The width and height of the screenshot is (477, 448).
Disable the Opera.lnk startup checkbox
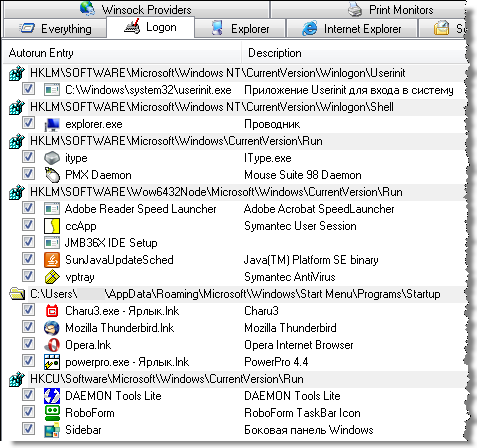coord(28,344)
